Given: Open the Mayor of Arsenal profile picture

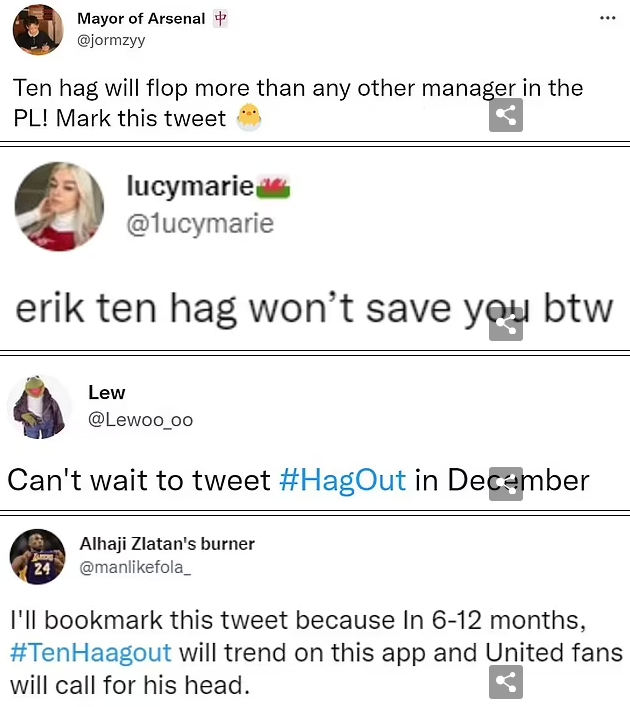Looking at the screenshot, I should click(38, 30).
